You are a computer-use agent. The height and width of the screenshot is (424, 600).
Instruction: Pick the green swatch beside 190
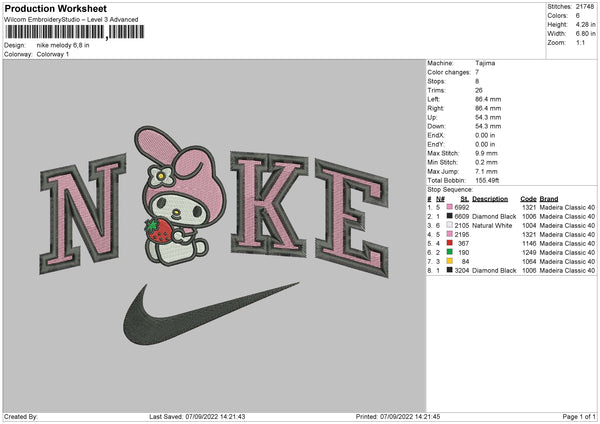(x=450, y=252)
